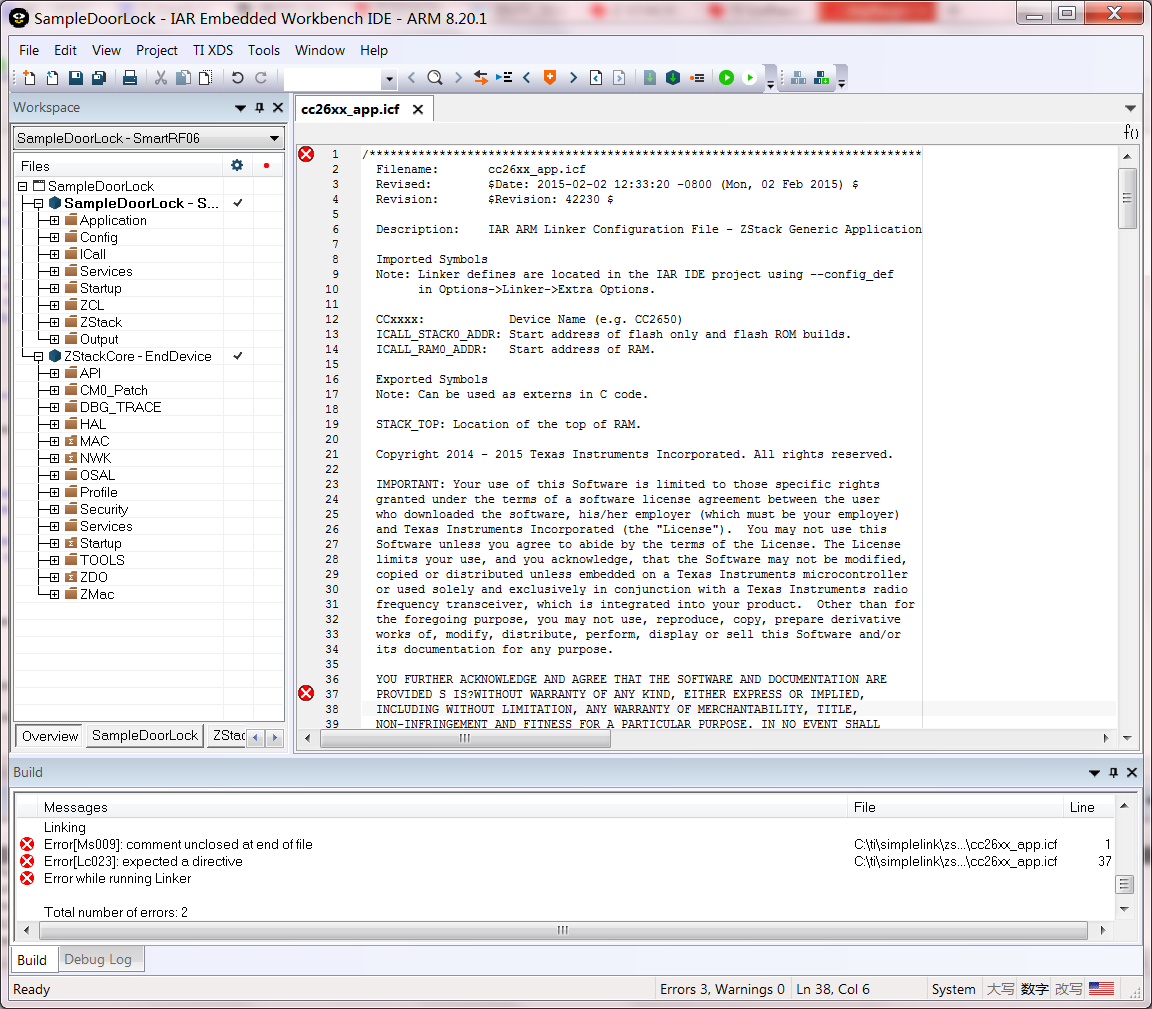Click the Cut scissors icon
1152x1009 pixels.
(161, 78)
